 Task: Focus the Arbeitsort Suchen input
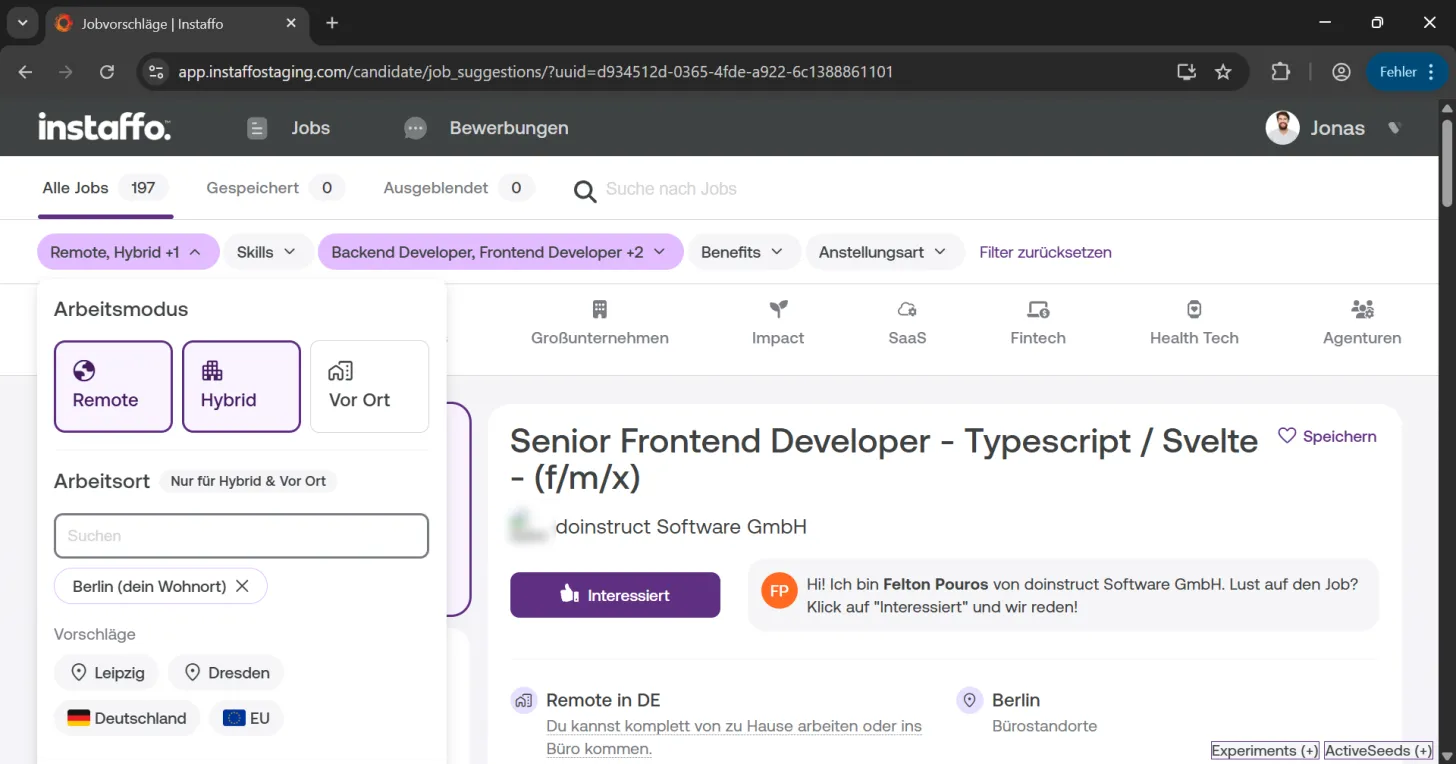pyautogui.click(x=241, y=536)
